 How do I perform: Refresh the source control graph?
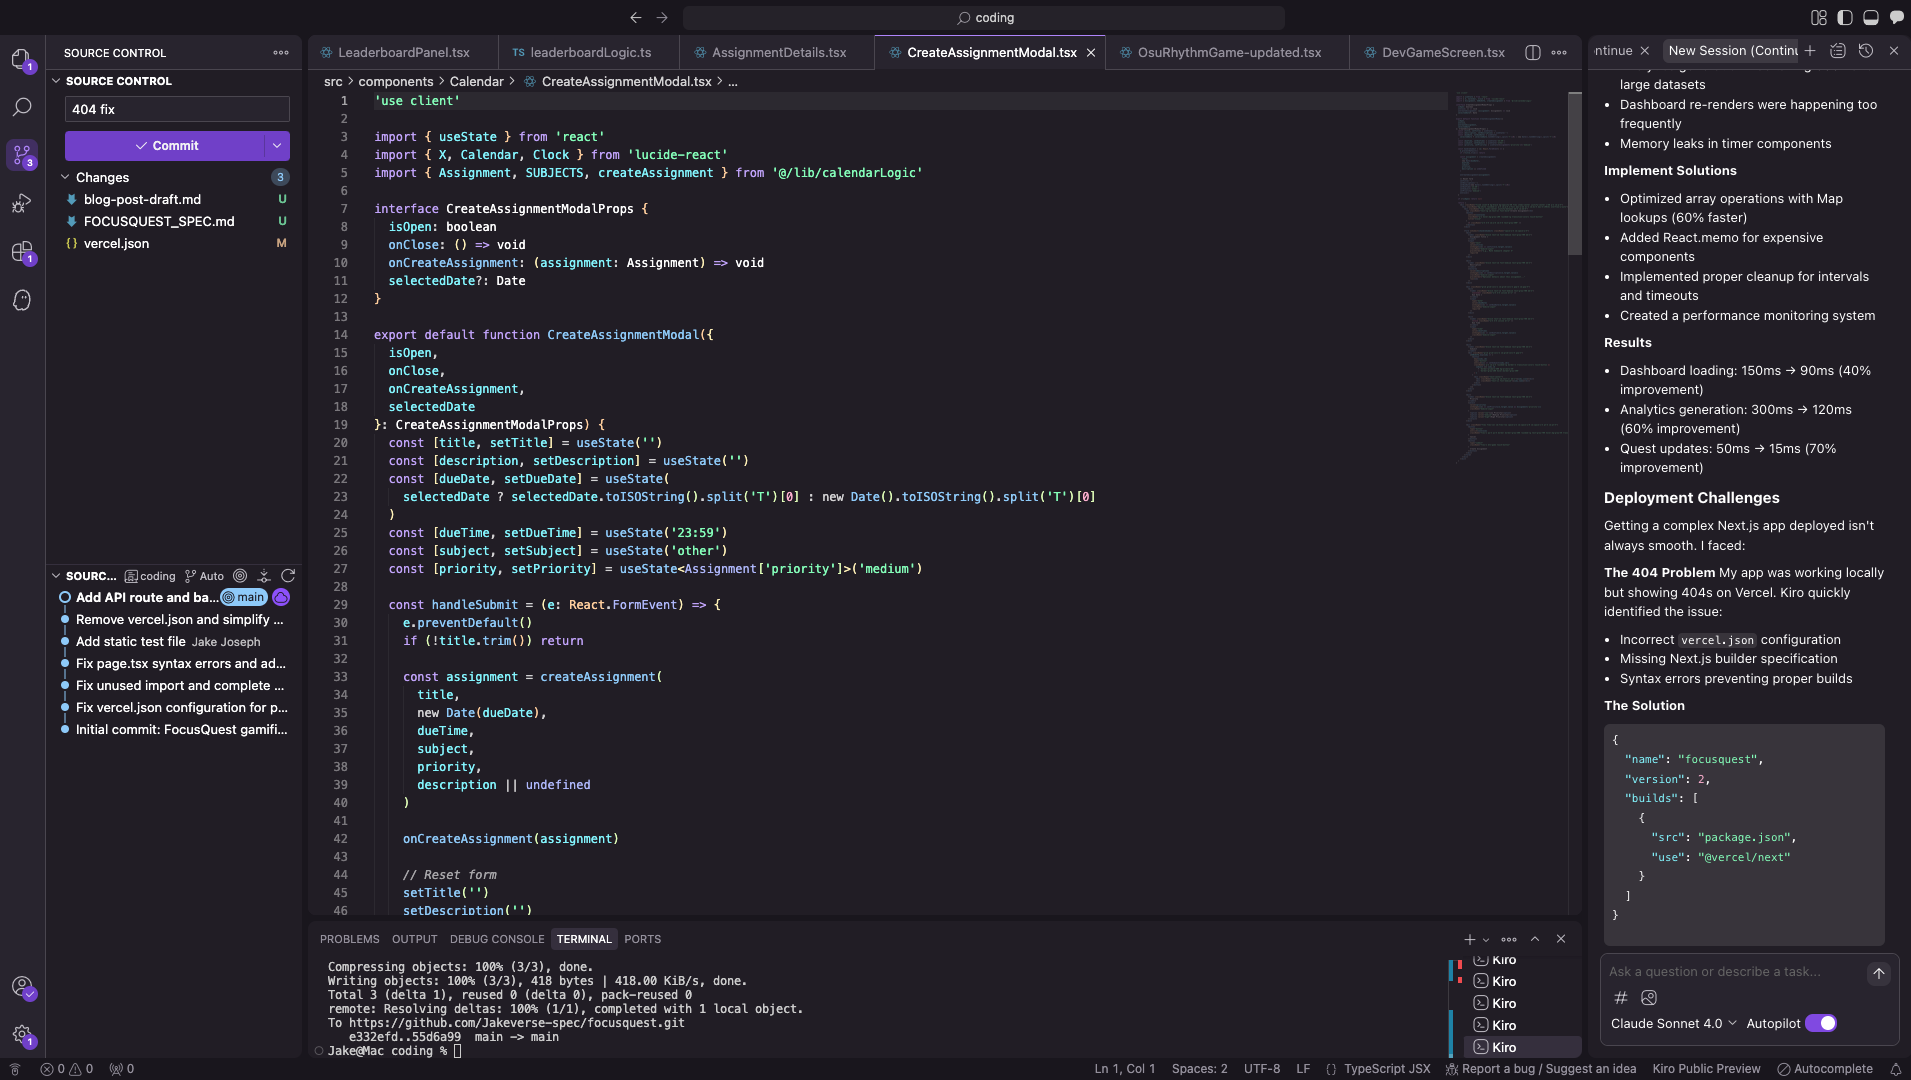(288, 576)
